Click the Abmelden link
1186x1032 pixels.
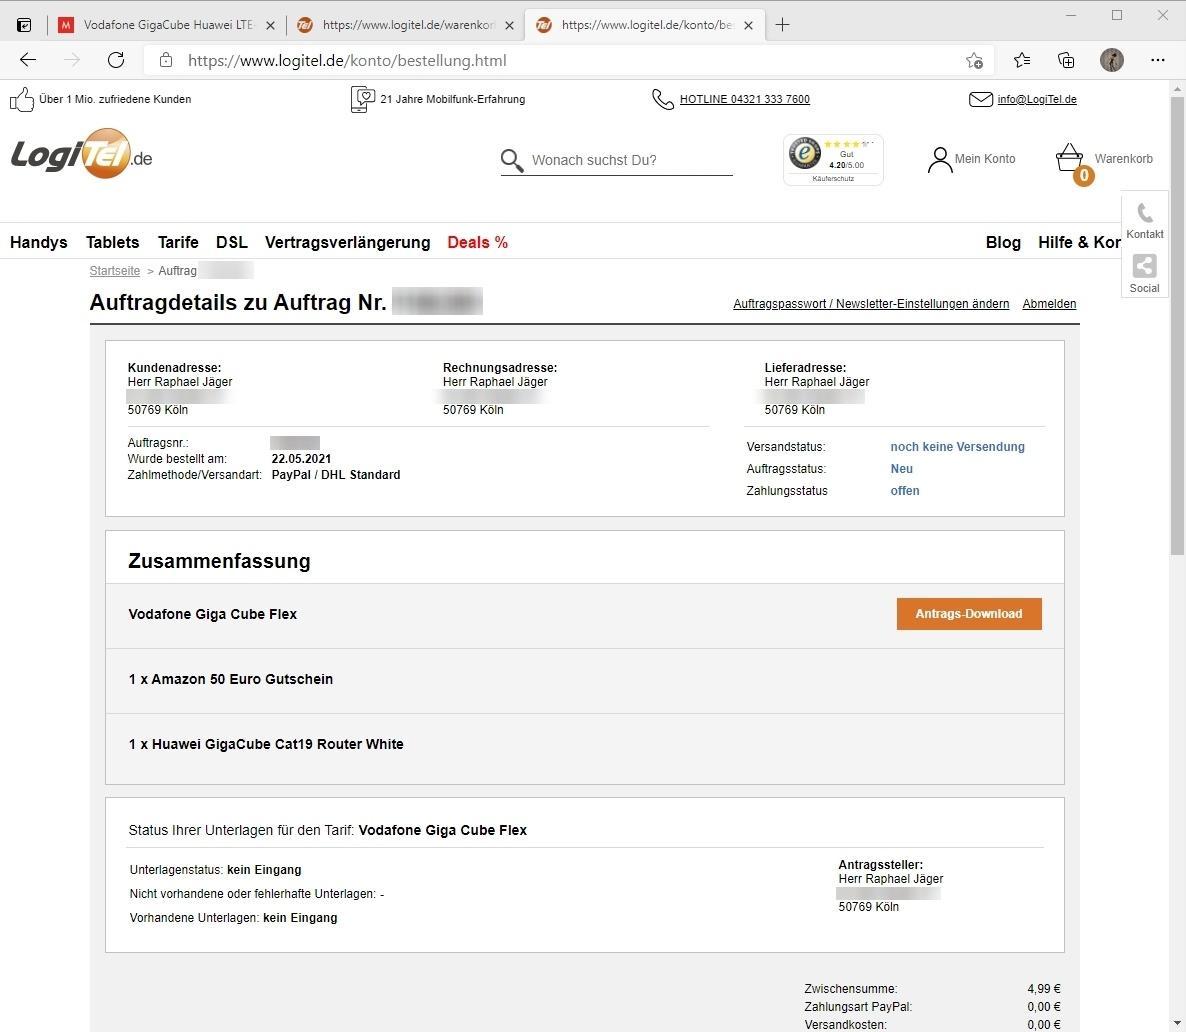[x=1049, y=304]
